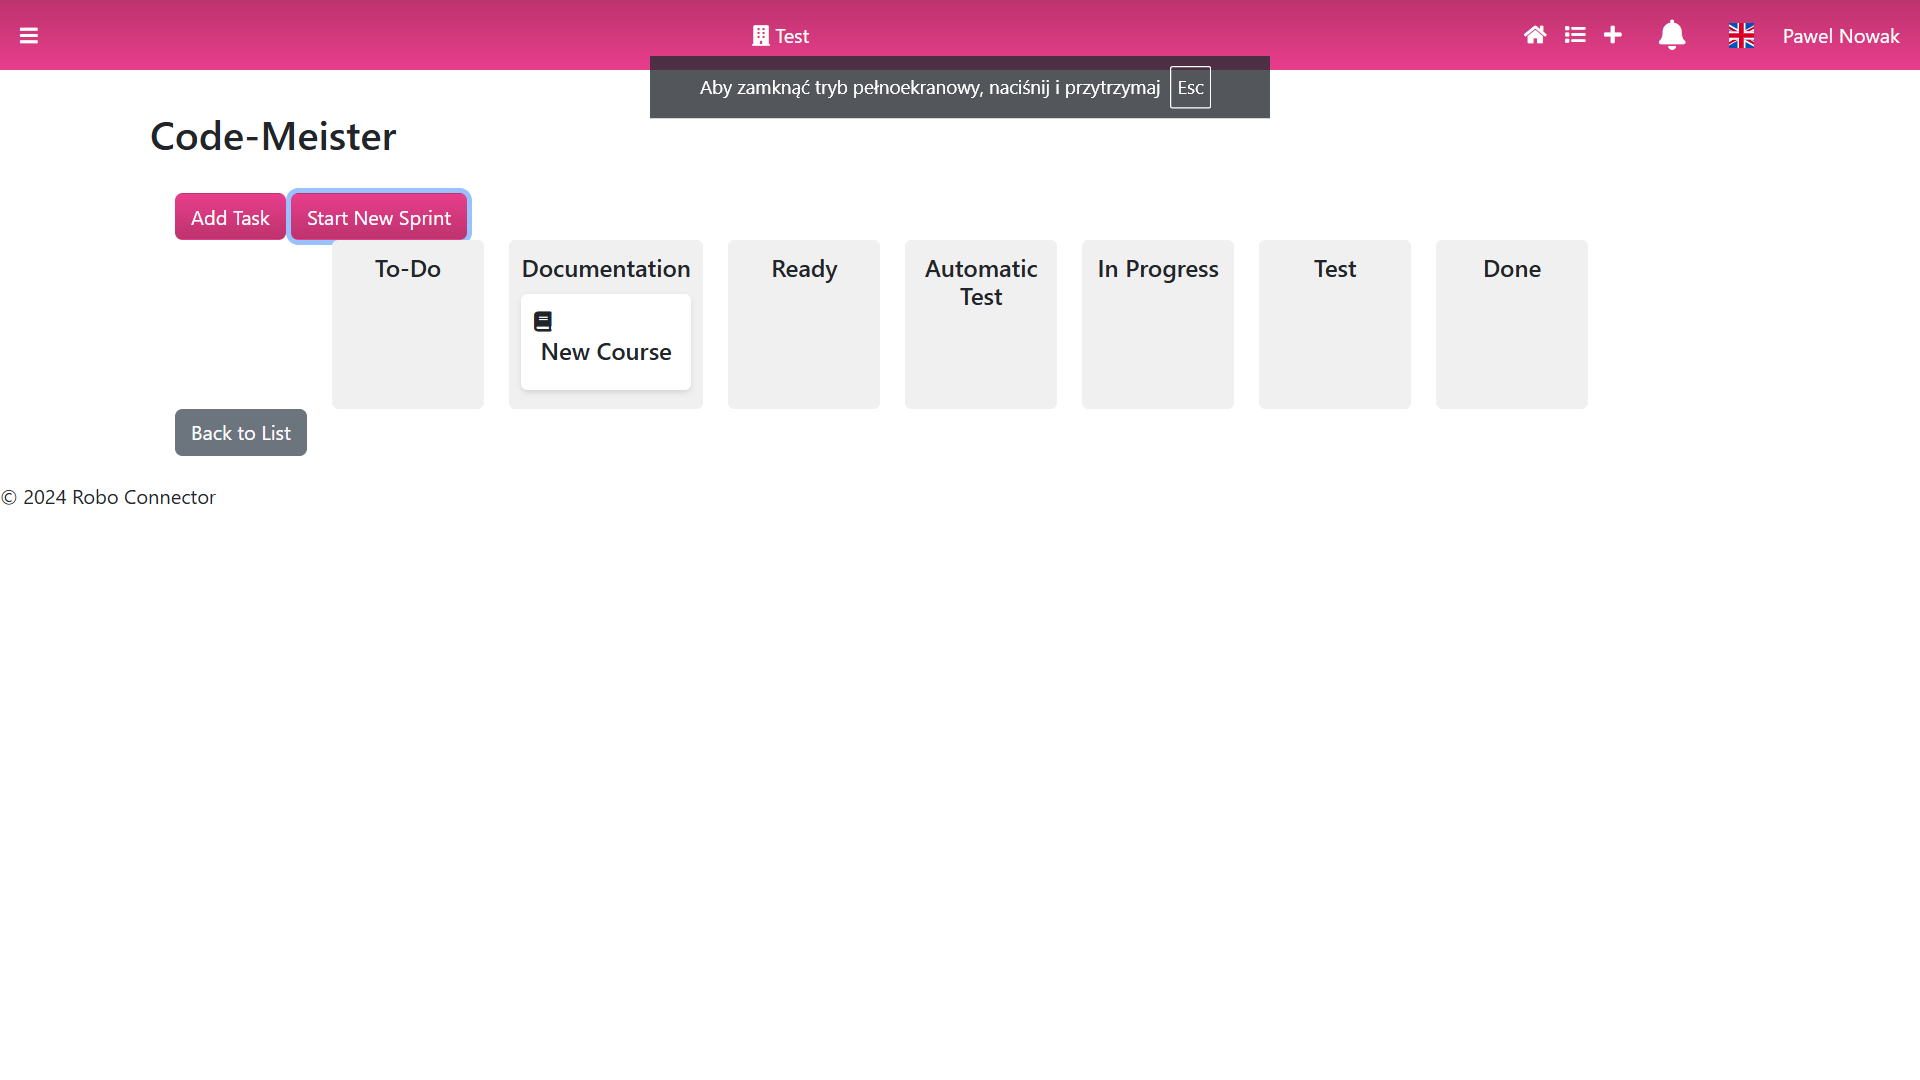Click the building icon next to Test

click(760, 35)
